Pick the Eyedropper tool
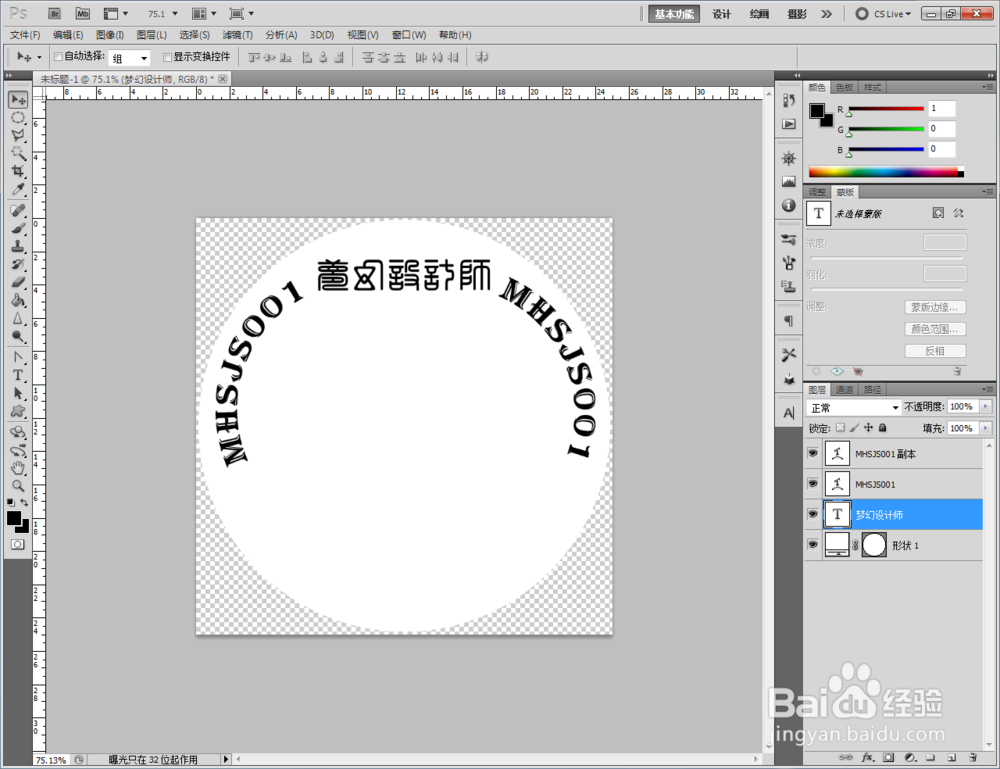The width and height of the screenshot is (1000, 769). click(18, 189)
